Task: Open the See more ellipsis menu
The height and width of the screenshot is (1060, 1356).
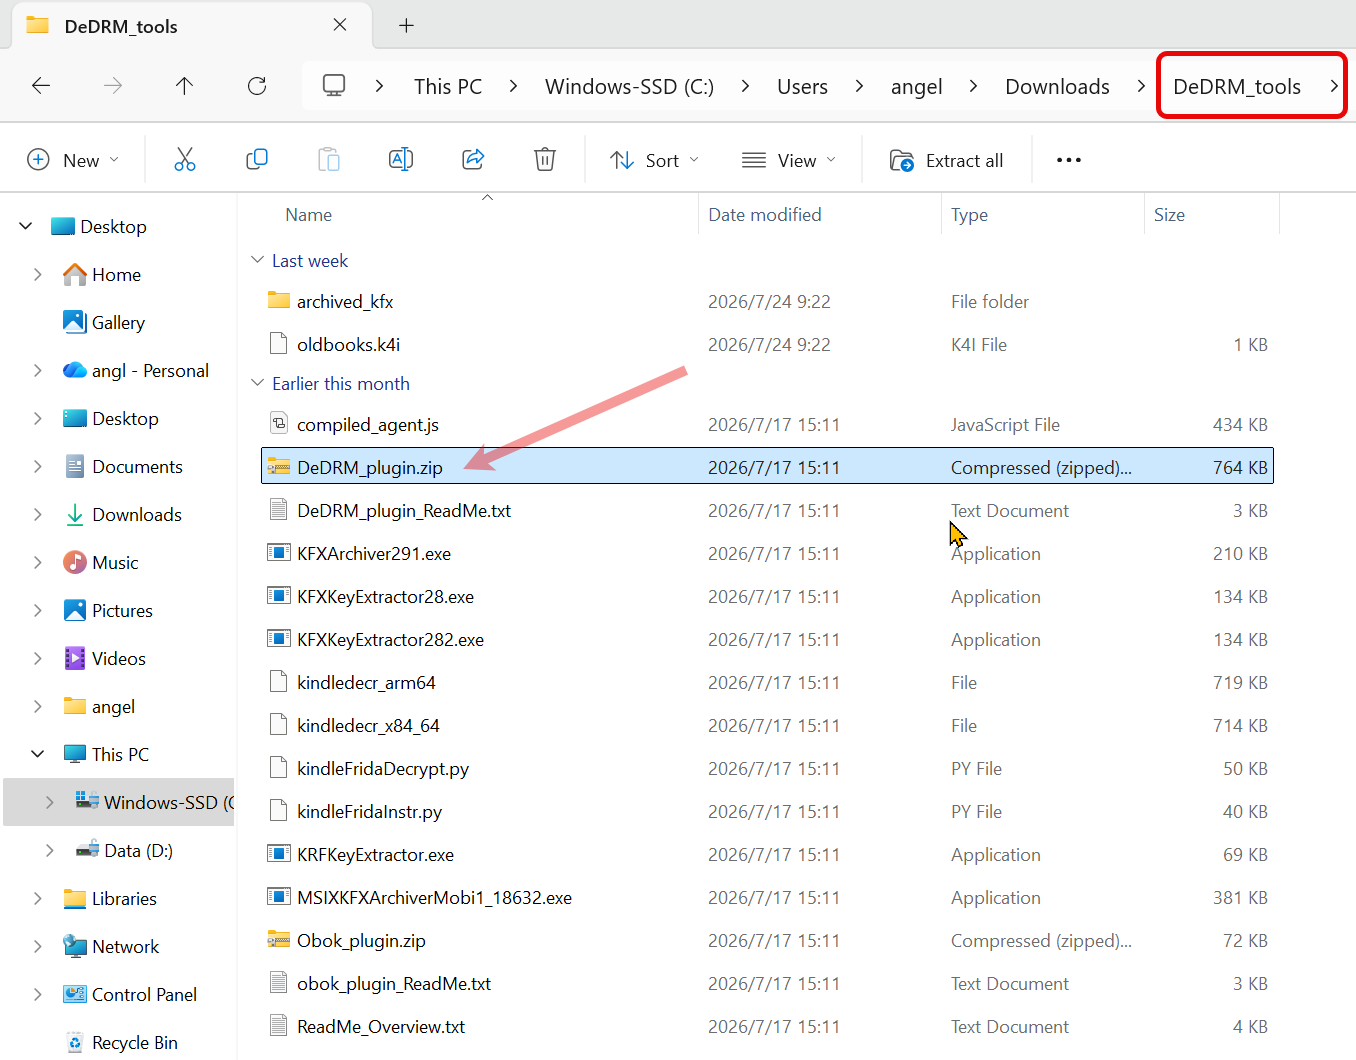Action: tap(1069, 160)
